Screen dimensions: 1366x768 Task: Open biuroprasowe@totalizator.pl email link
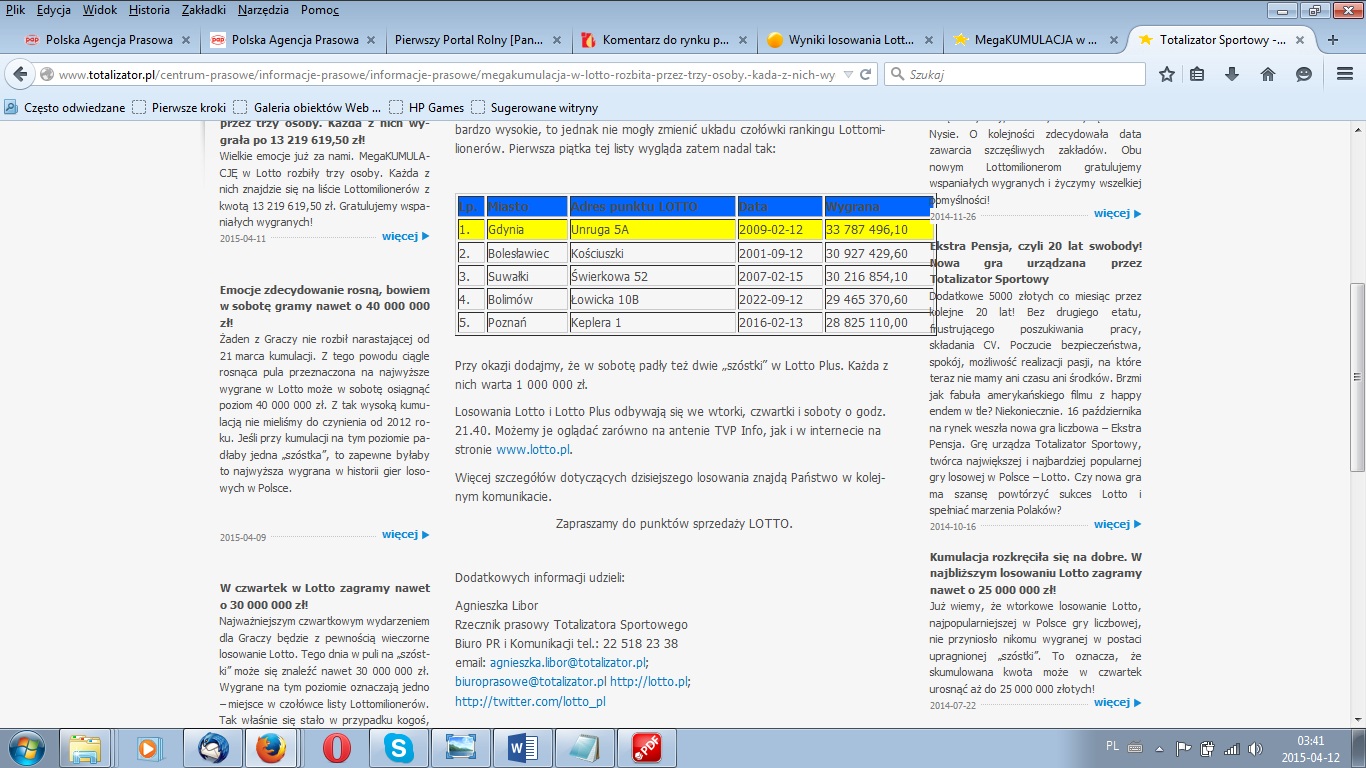pyautogui.click(x=531, y=681)
